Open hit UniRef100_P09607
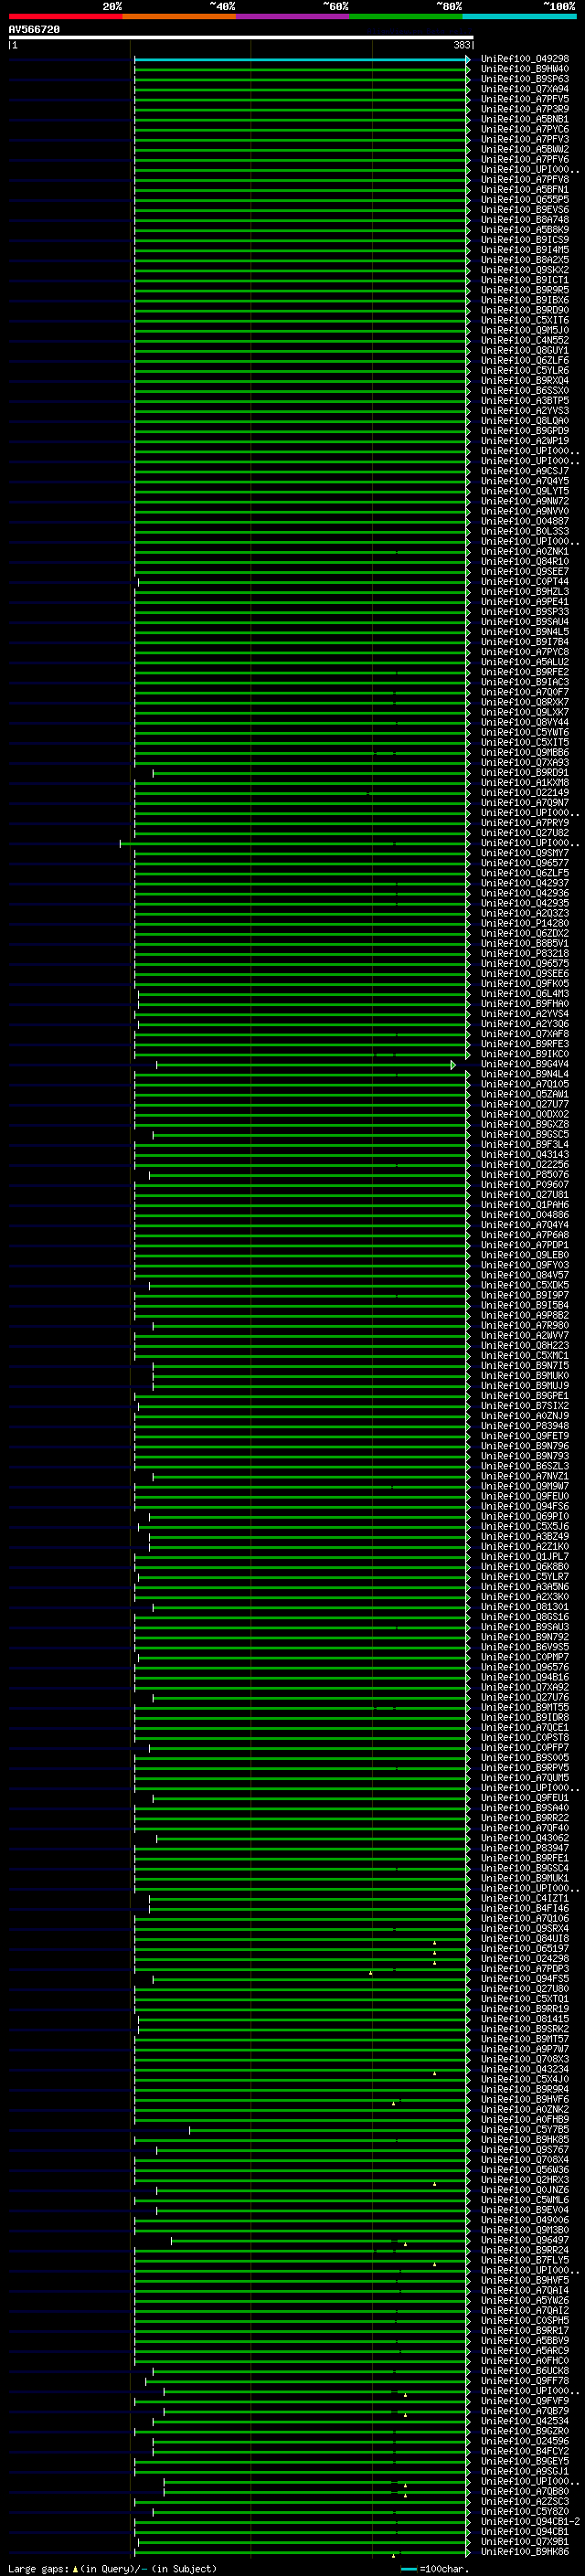The image size is (585, 2576). click(525, 1185)
